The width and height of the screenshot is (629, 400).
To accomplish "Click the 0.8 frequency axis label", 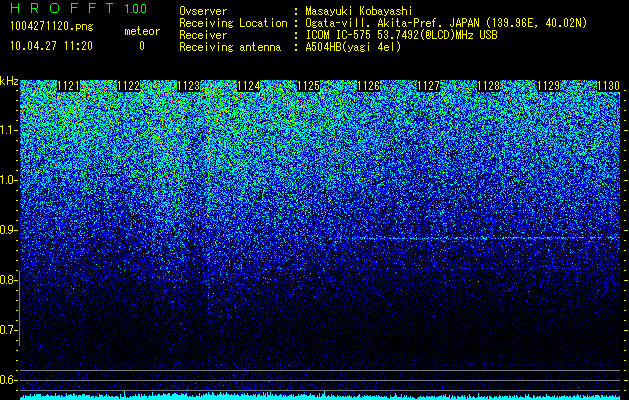I will coord(9,280).
